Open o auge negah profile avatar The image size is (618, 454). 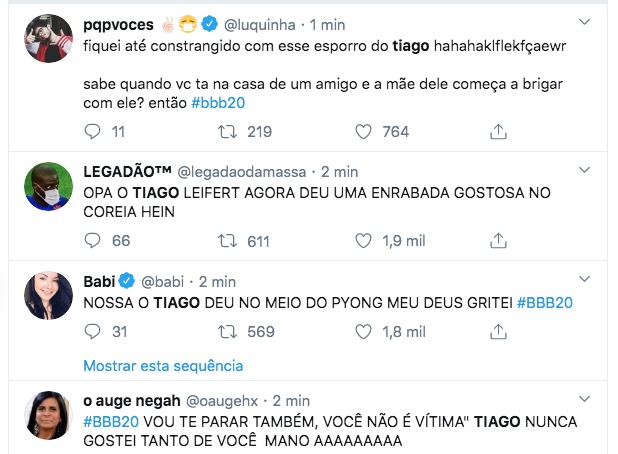pyautogui.click(x=48, y=416)
